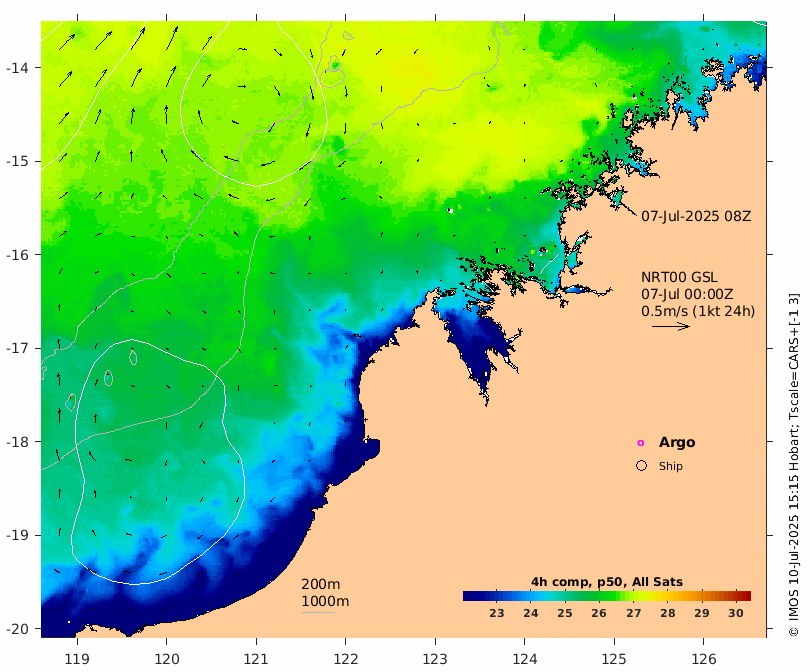Click the magenta Argo marker icon
The width and height of the screenshot is (810, 672).
[x=641, y=443]
